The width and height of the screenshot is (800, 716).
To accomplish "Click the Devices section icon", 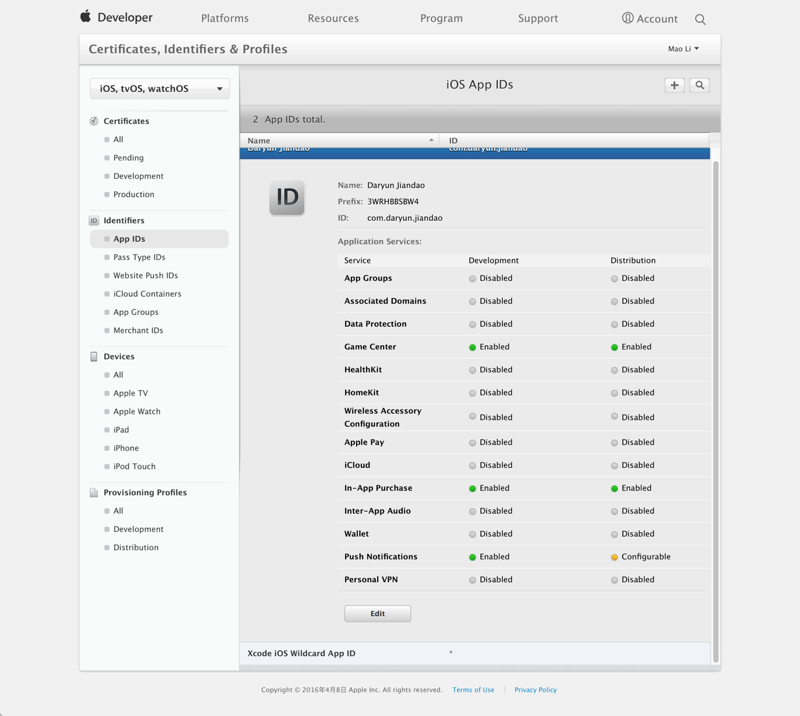I will click(x=94, y=356).
